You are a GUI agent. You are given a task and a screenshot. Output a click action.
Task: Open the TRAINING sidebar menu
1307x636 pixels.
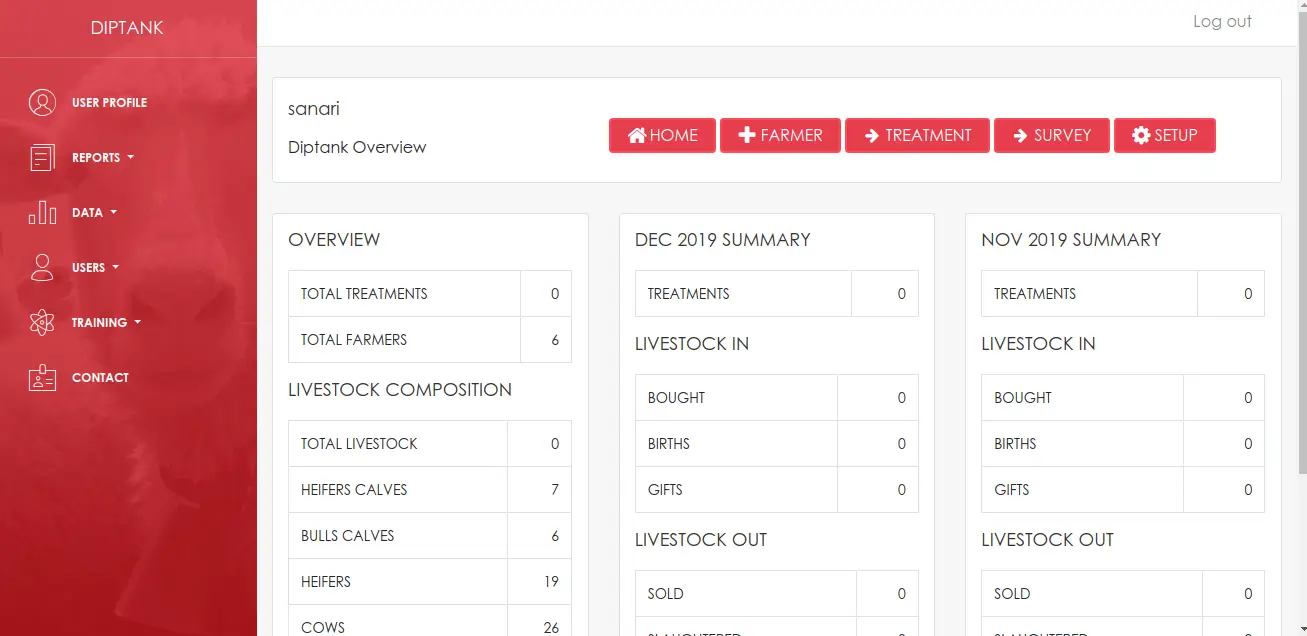tap(99, 323)
